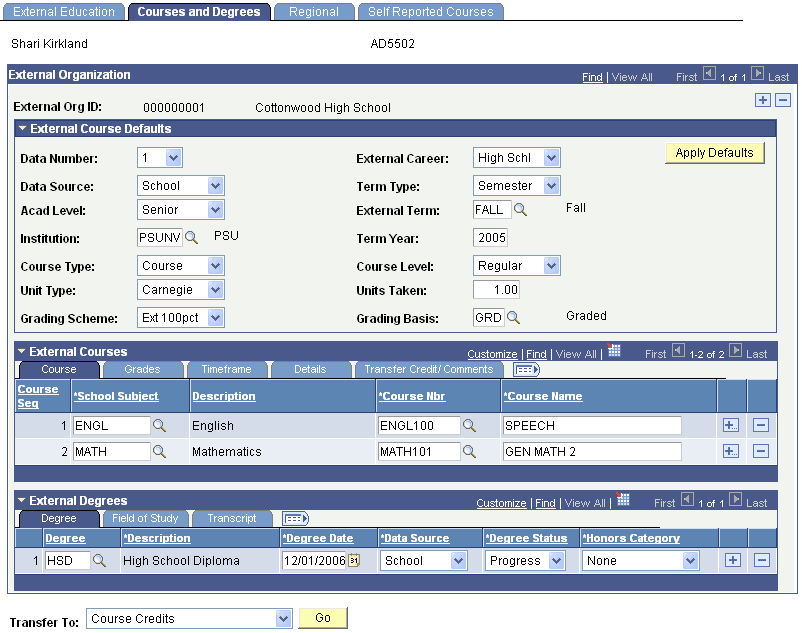
Task: Collapse the External Course Defaults section
Action: pyautogui.click(x=23, y=128)
